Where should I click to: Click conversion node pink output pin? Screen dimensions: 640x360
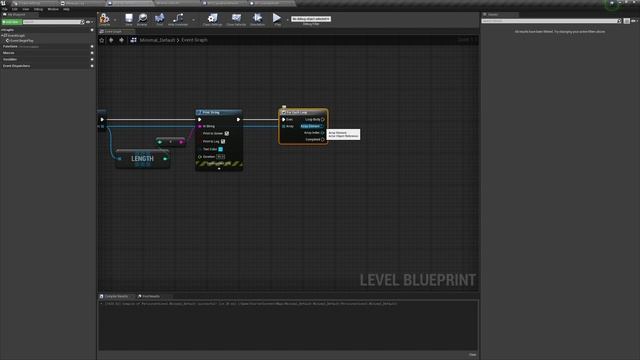pos(181,142)
